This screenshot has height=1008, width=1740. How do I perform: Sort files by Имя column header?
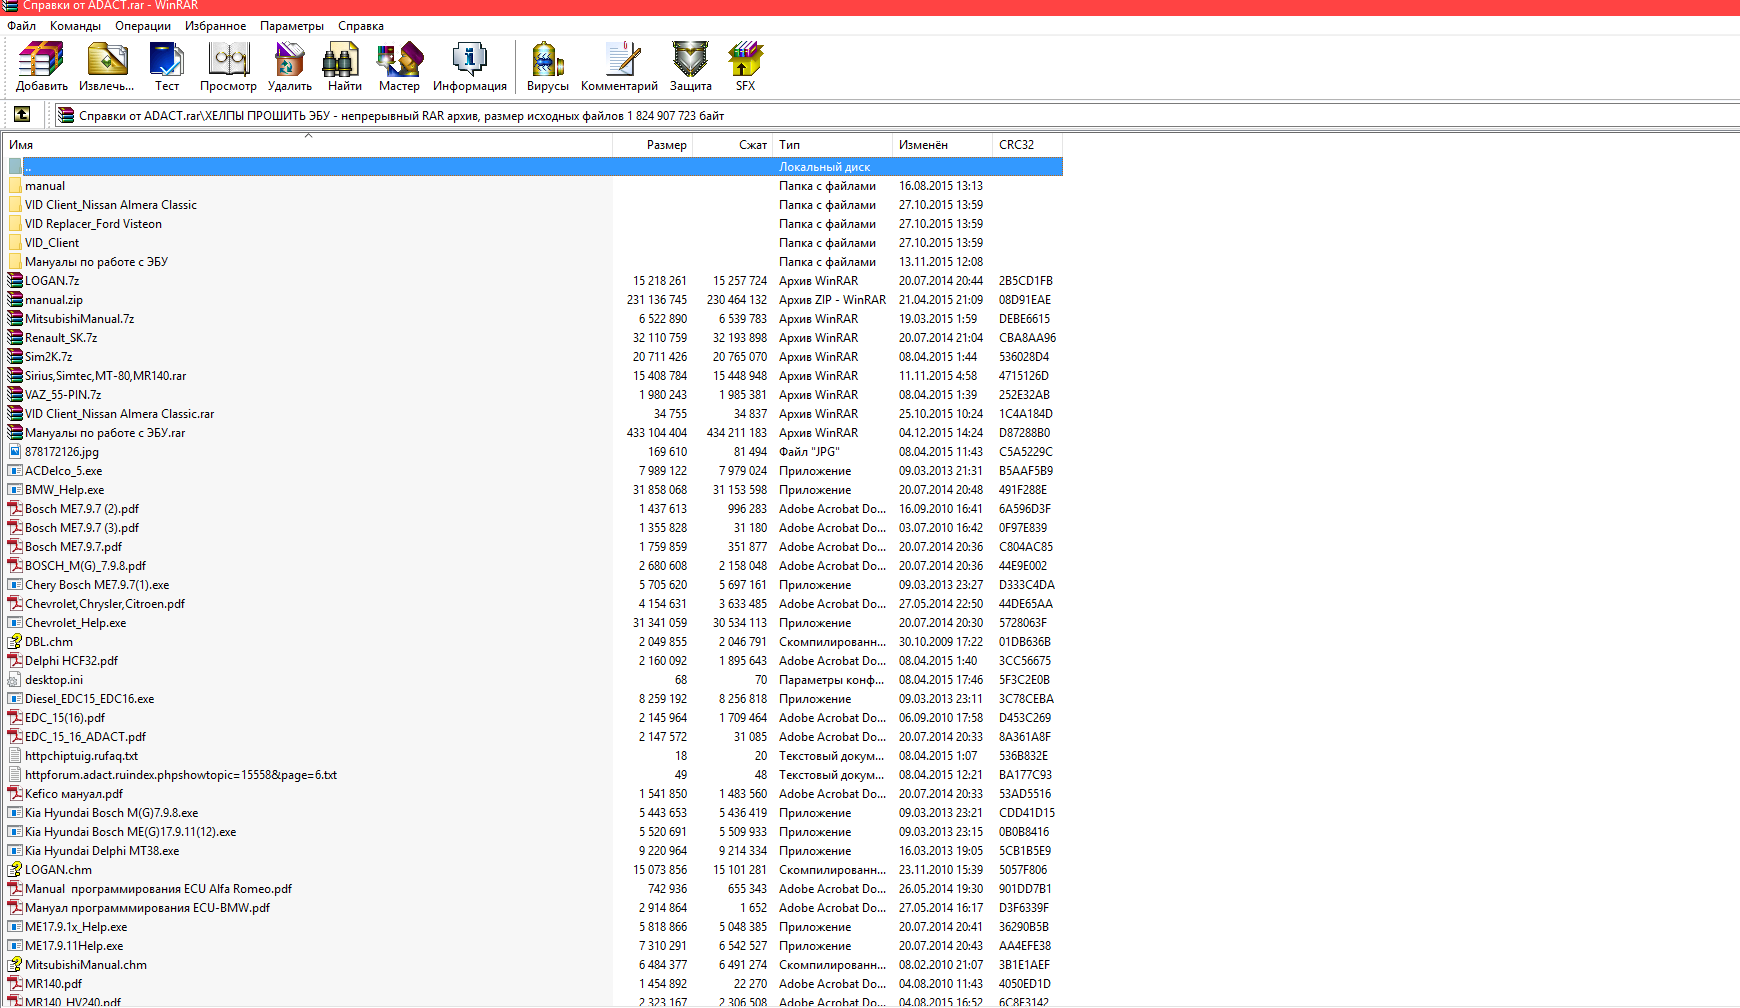[x=308, y=145]
